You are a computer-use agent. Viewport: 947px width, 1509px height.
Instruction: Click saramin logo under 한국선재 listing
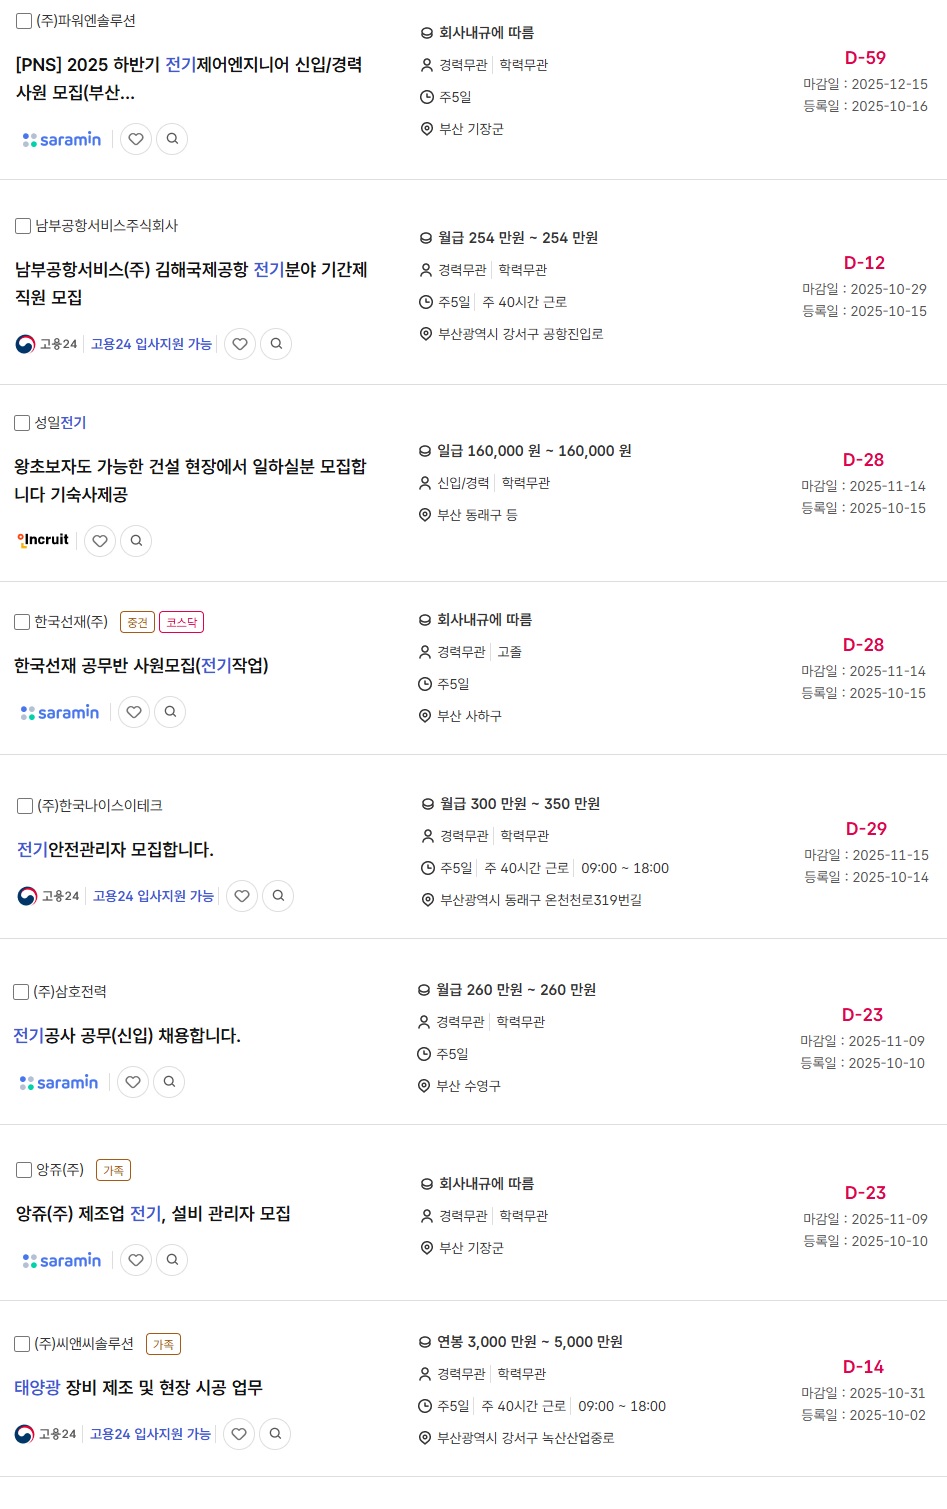pyautogui.click(x=60, y=712)
